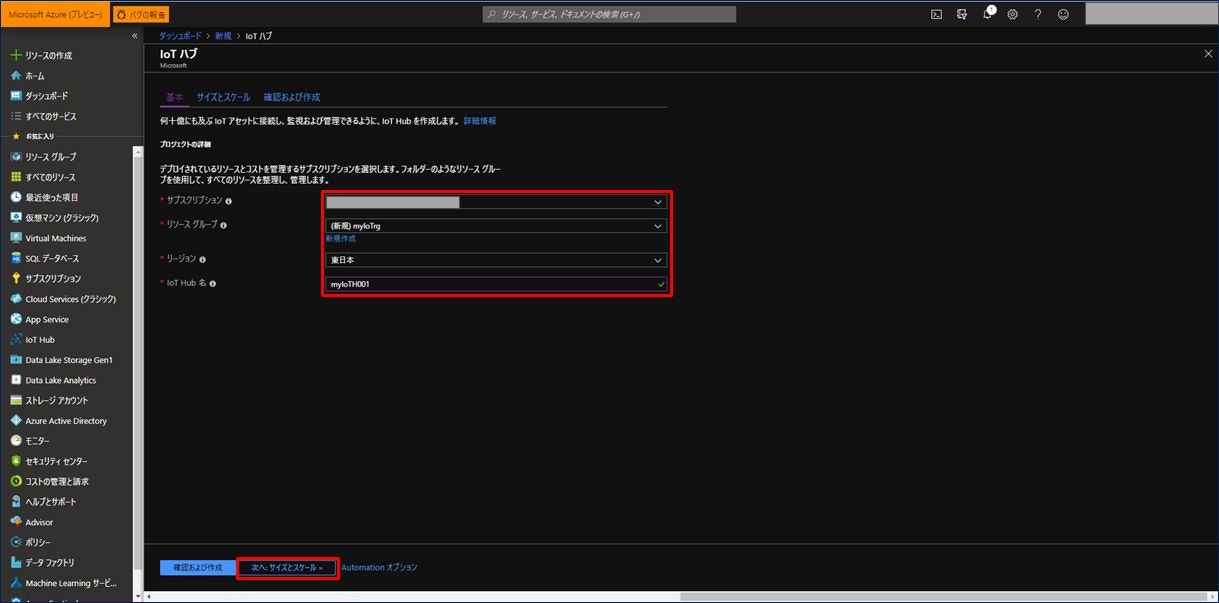Open the notifications bell
The width and height of the screenshot is (1219, 603).
[987, 14]
